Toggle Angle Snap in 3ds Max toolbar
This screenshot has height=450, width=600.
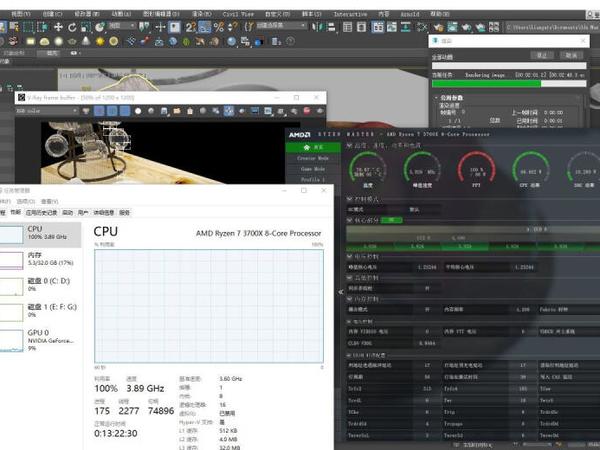coord(204,27)
